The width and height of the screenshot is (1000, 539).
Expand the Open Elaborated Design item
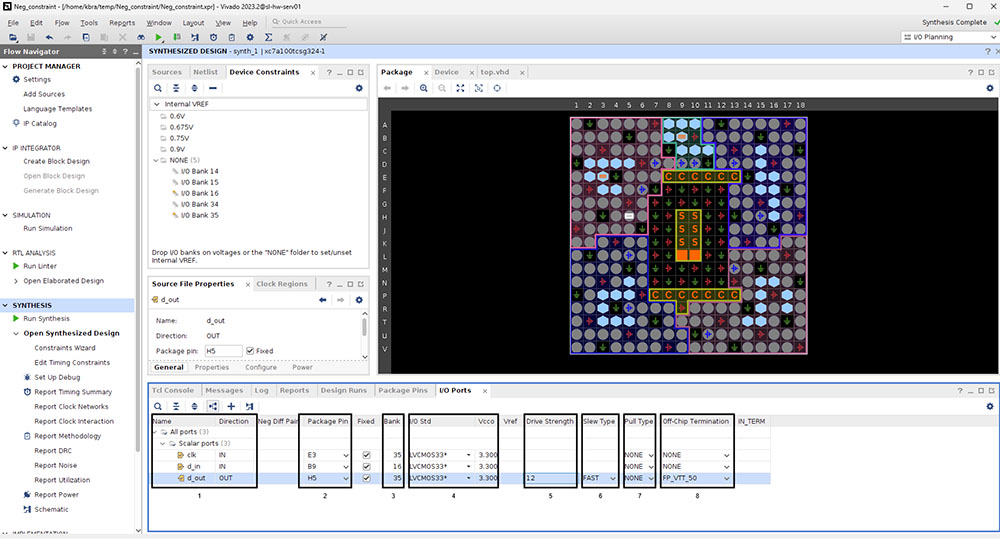(x=16, y=281)
